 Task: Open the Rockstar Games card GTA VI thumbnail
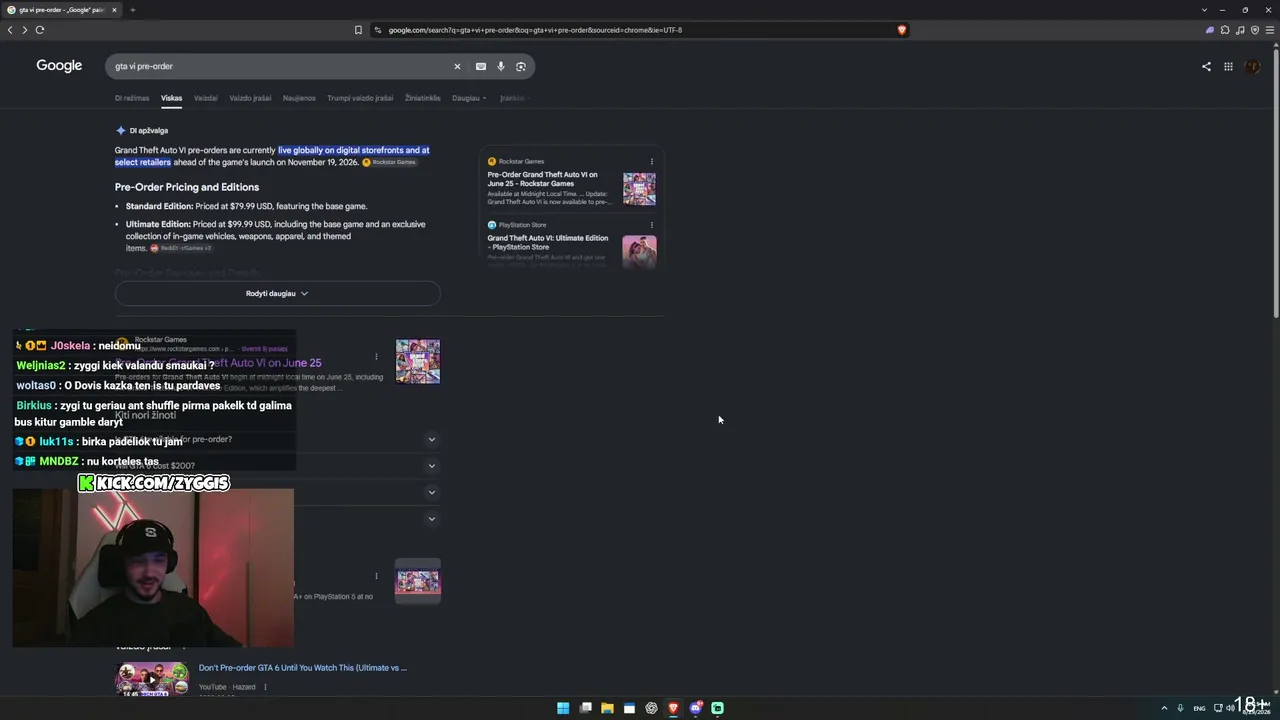(639, 189)
